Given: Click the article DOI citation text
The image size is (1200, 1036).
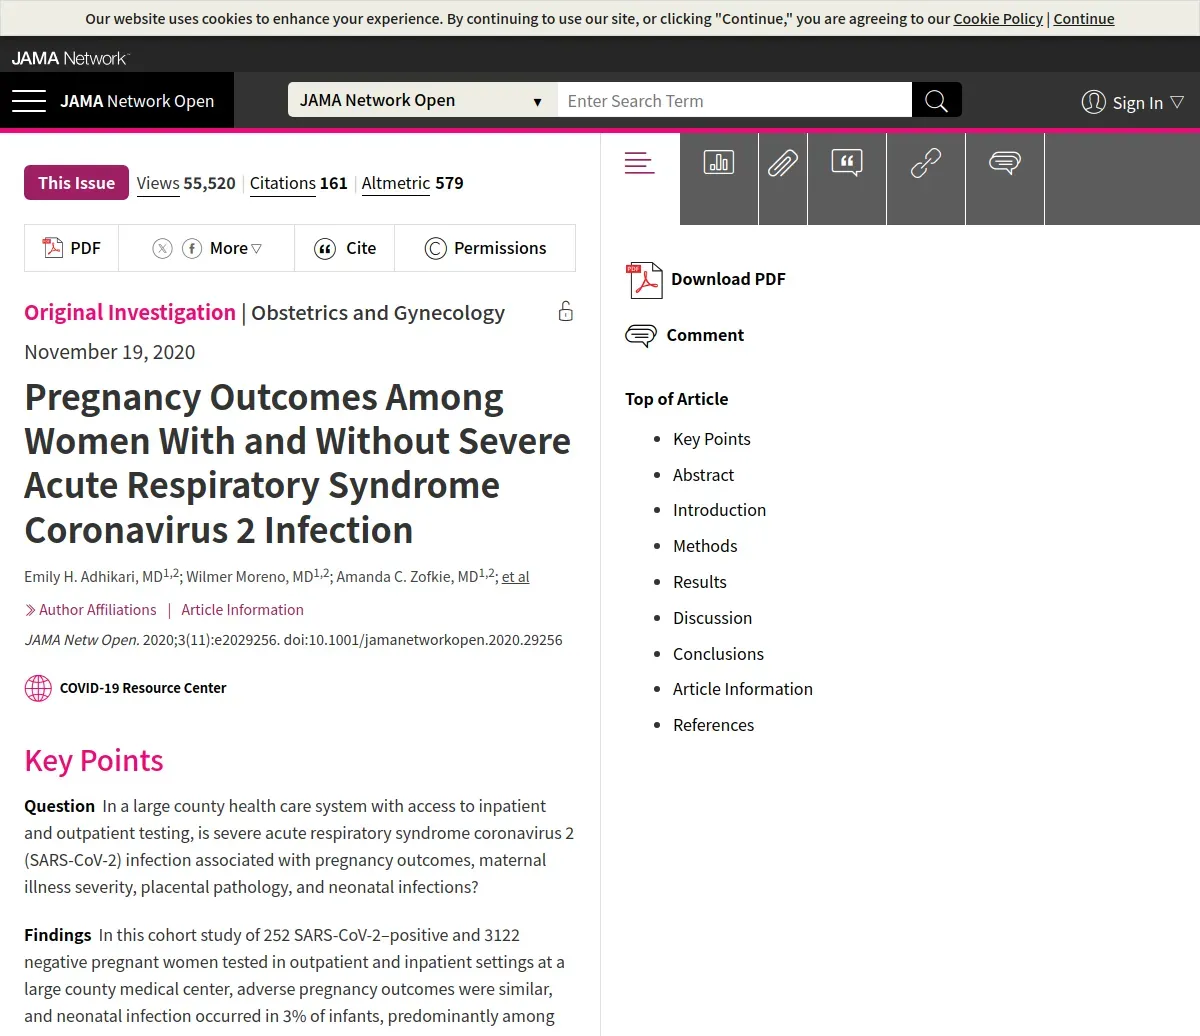Looking at the screenshot, I should tap(293, 640).
